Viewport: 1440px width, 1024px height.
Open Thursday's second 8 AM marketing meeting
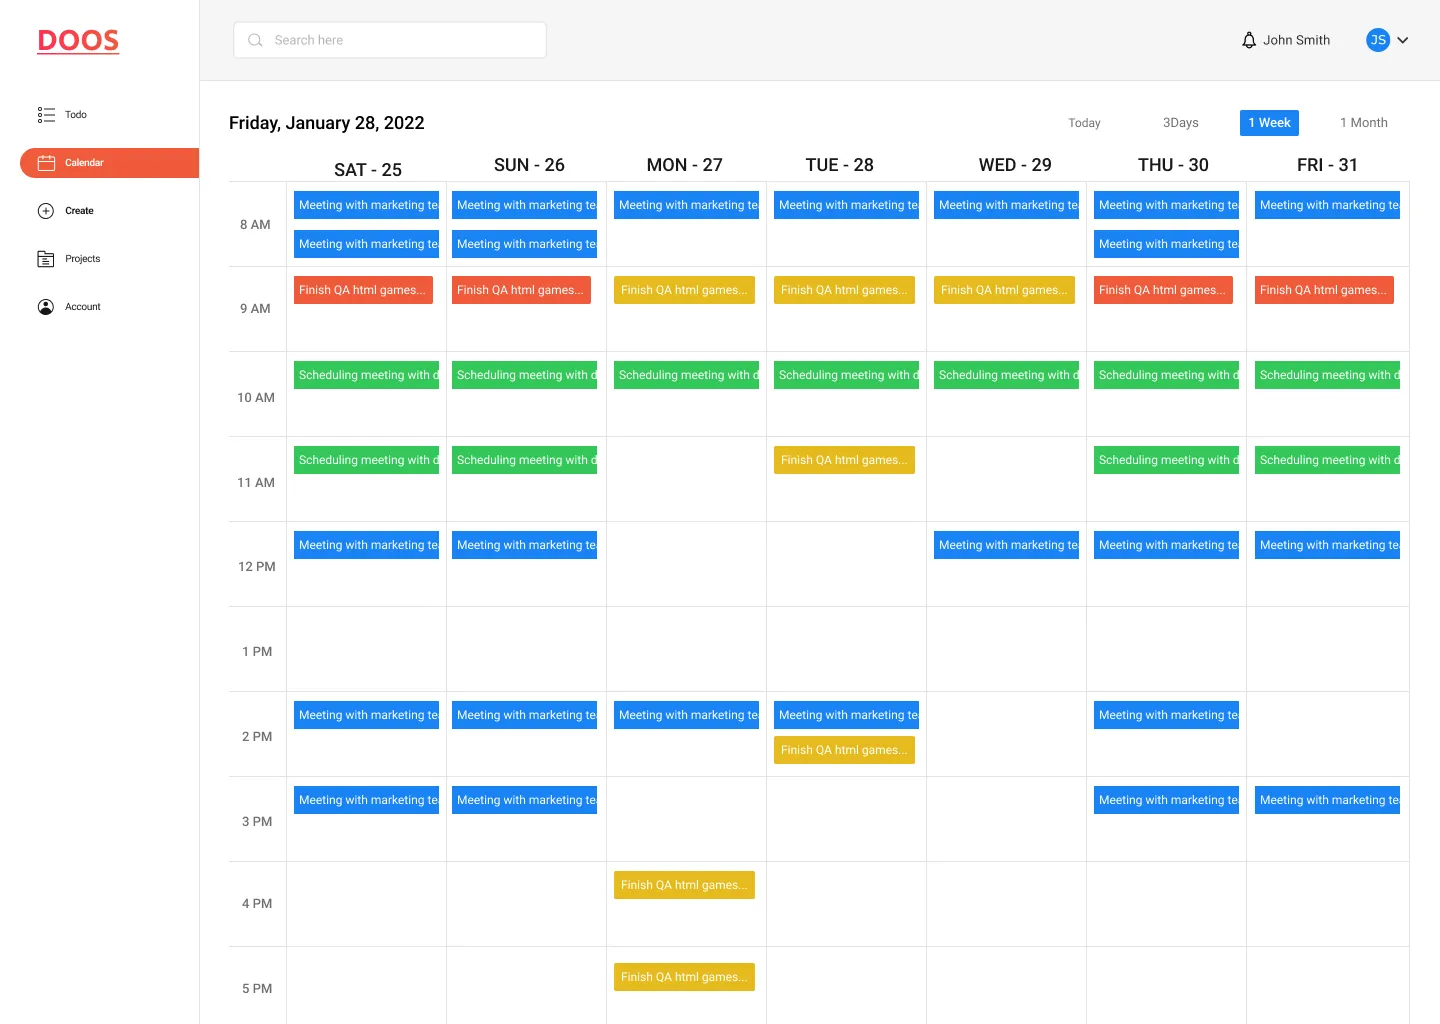click(x=1166, y=244)
